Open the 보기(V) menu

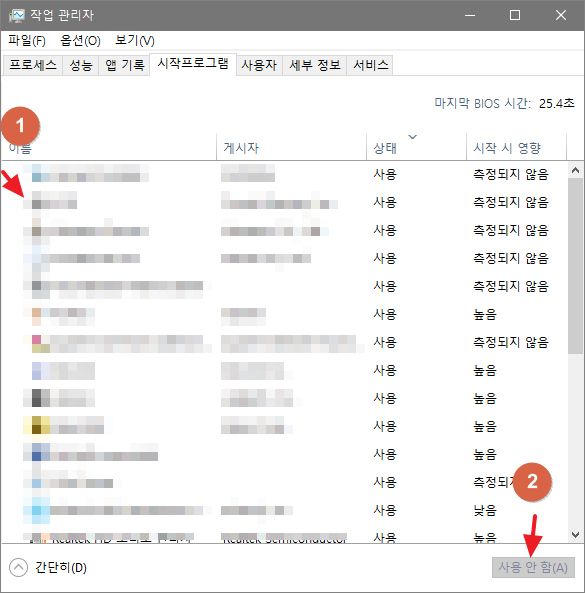(135, 40)
